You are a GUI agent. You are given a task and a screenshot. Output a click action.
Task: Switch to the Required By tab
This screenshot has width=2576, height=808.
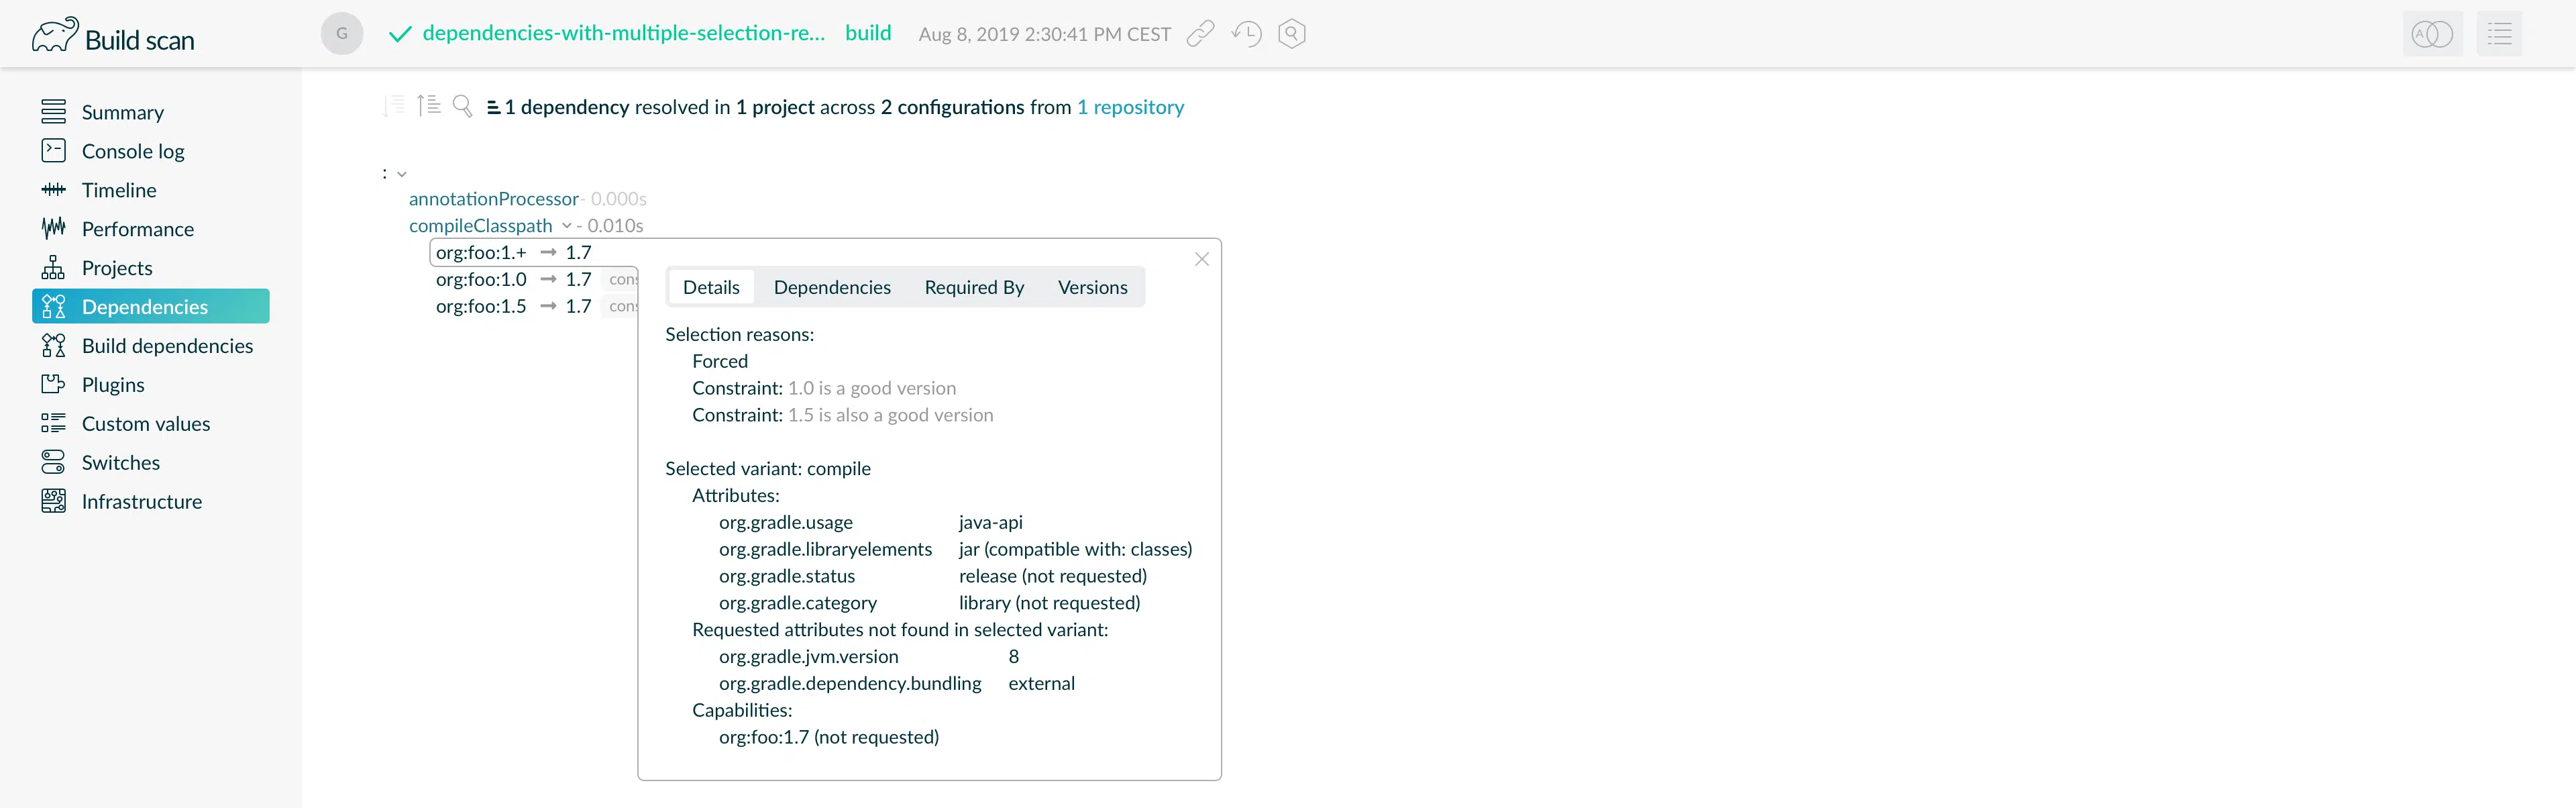(x=974, y=287)
